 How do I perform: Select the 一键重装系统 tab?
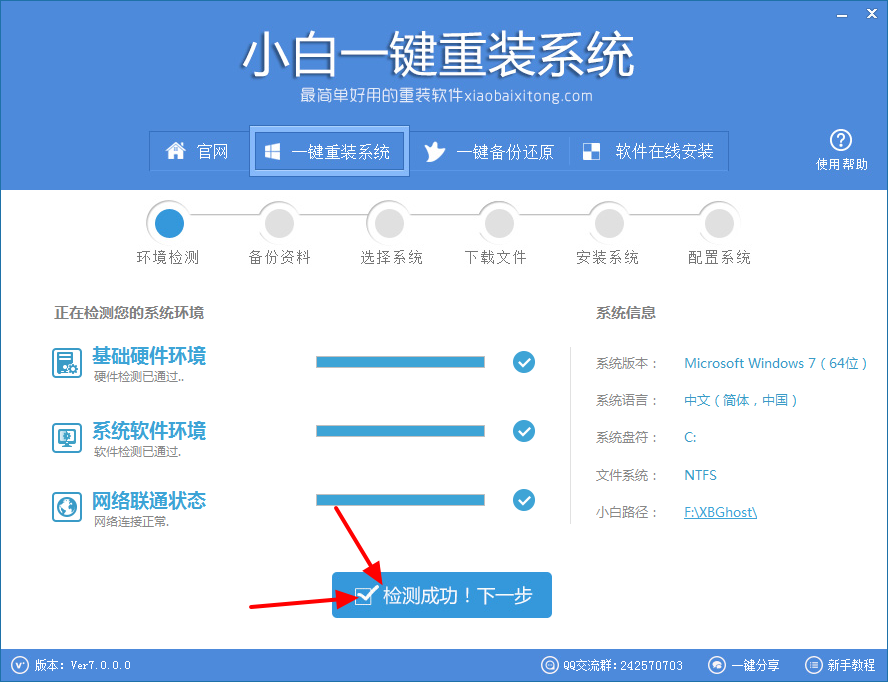(x=329, y=151)
